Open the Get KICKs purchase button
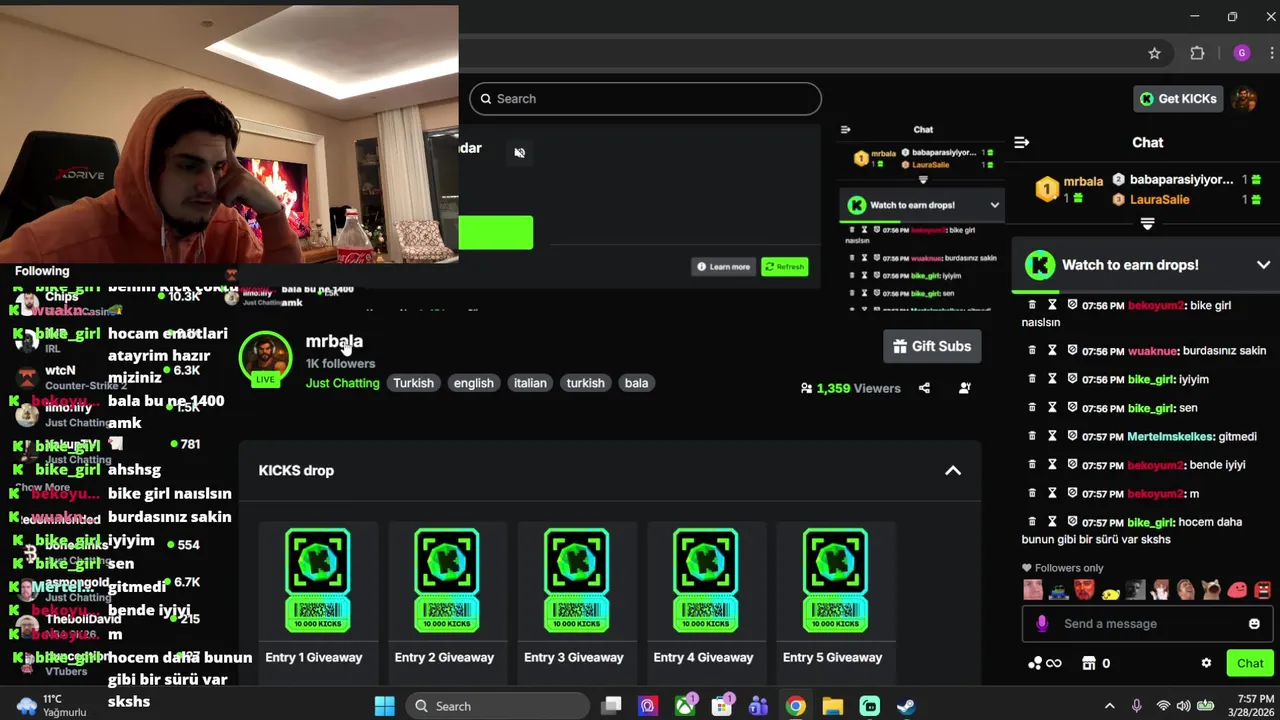 (x=1178, y=99)
